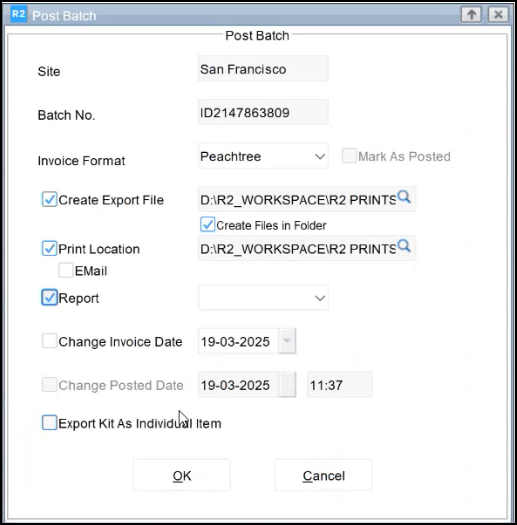517x525 pixels.
Task: Open the Invoice Format Peachtree dropdown
Action: pos(263,156)
